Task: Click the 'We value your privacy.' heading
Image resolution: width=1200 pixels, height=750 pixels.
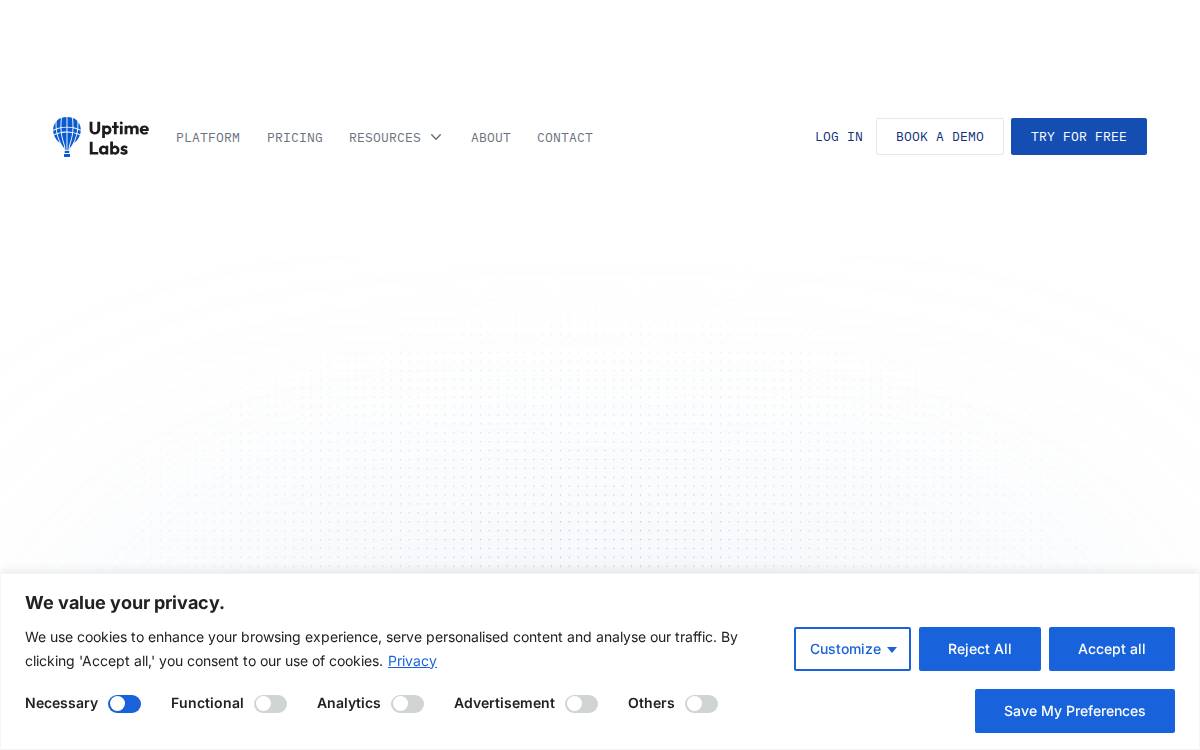Action: coord(125,603)
